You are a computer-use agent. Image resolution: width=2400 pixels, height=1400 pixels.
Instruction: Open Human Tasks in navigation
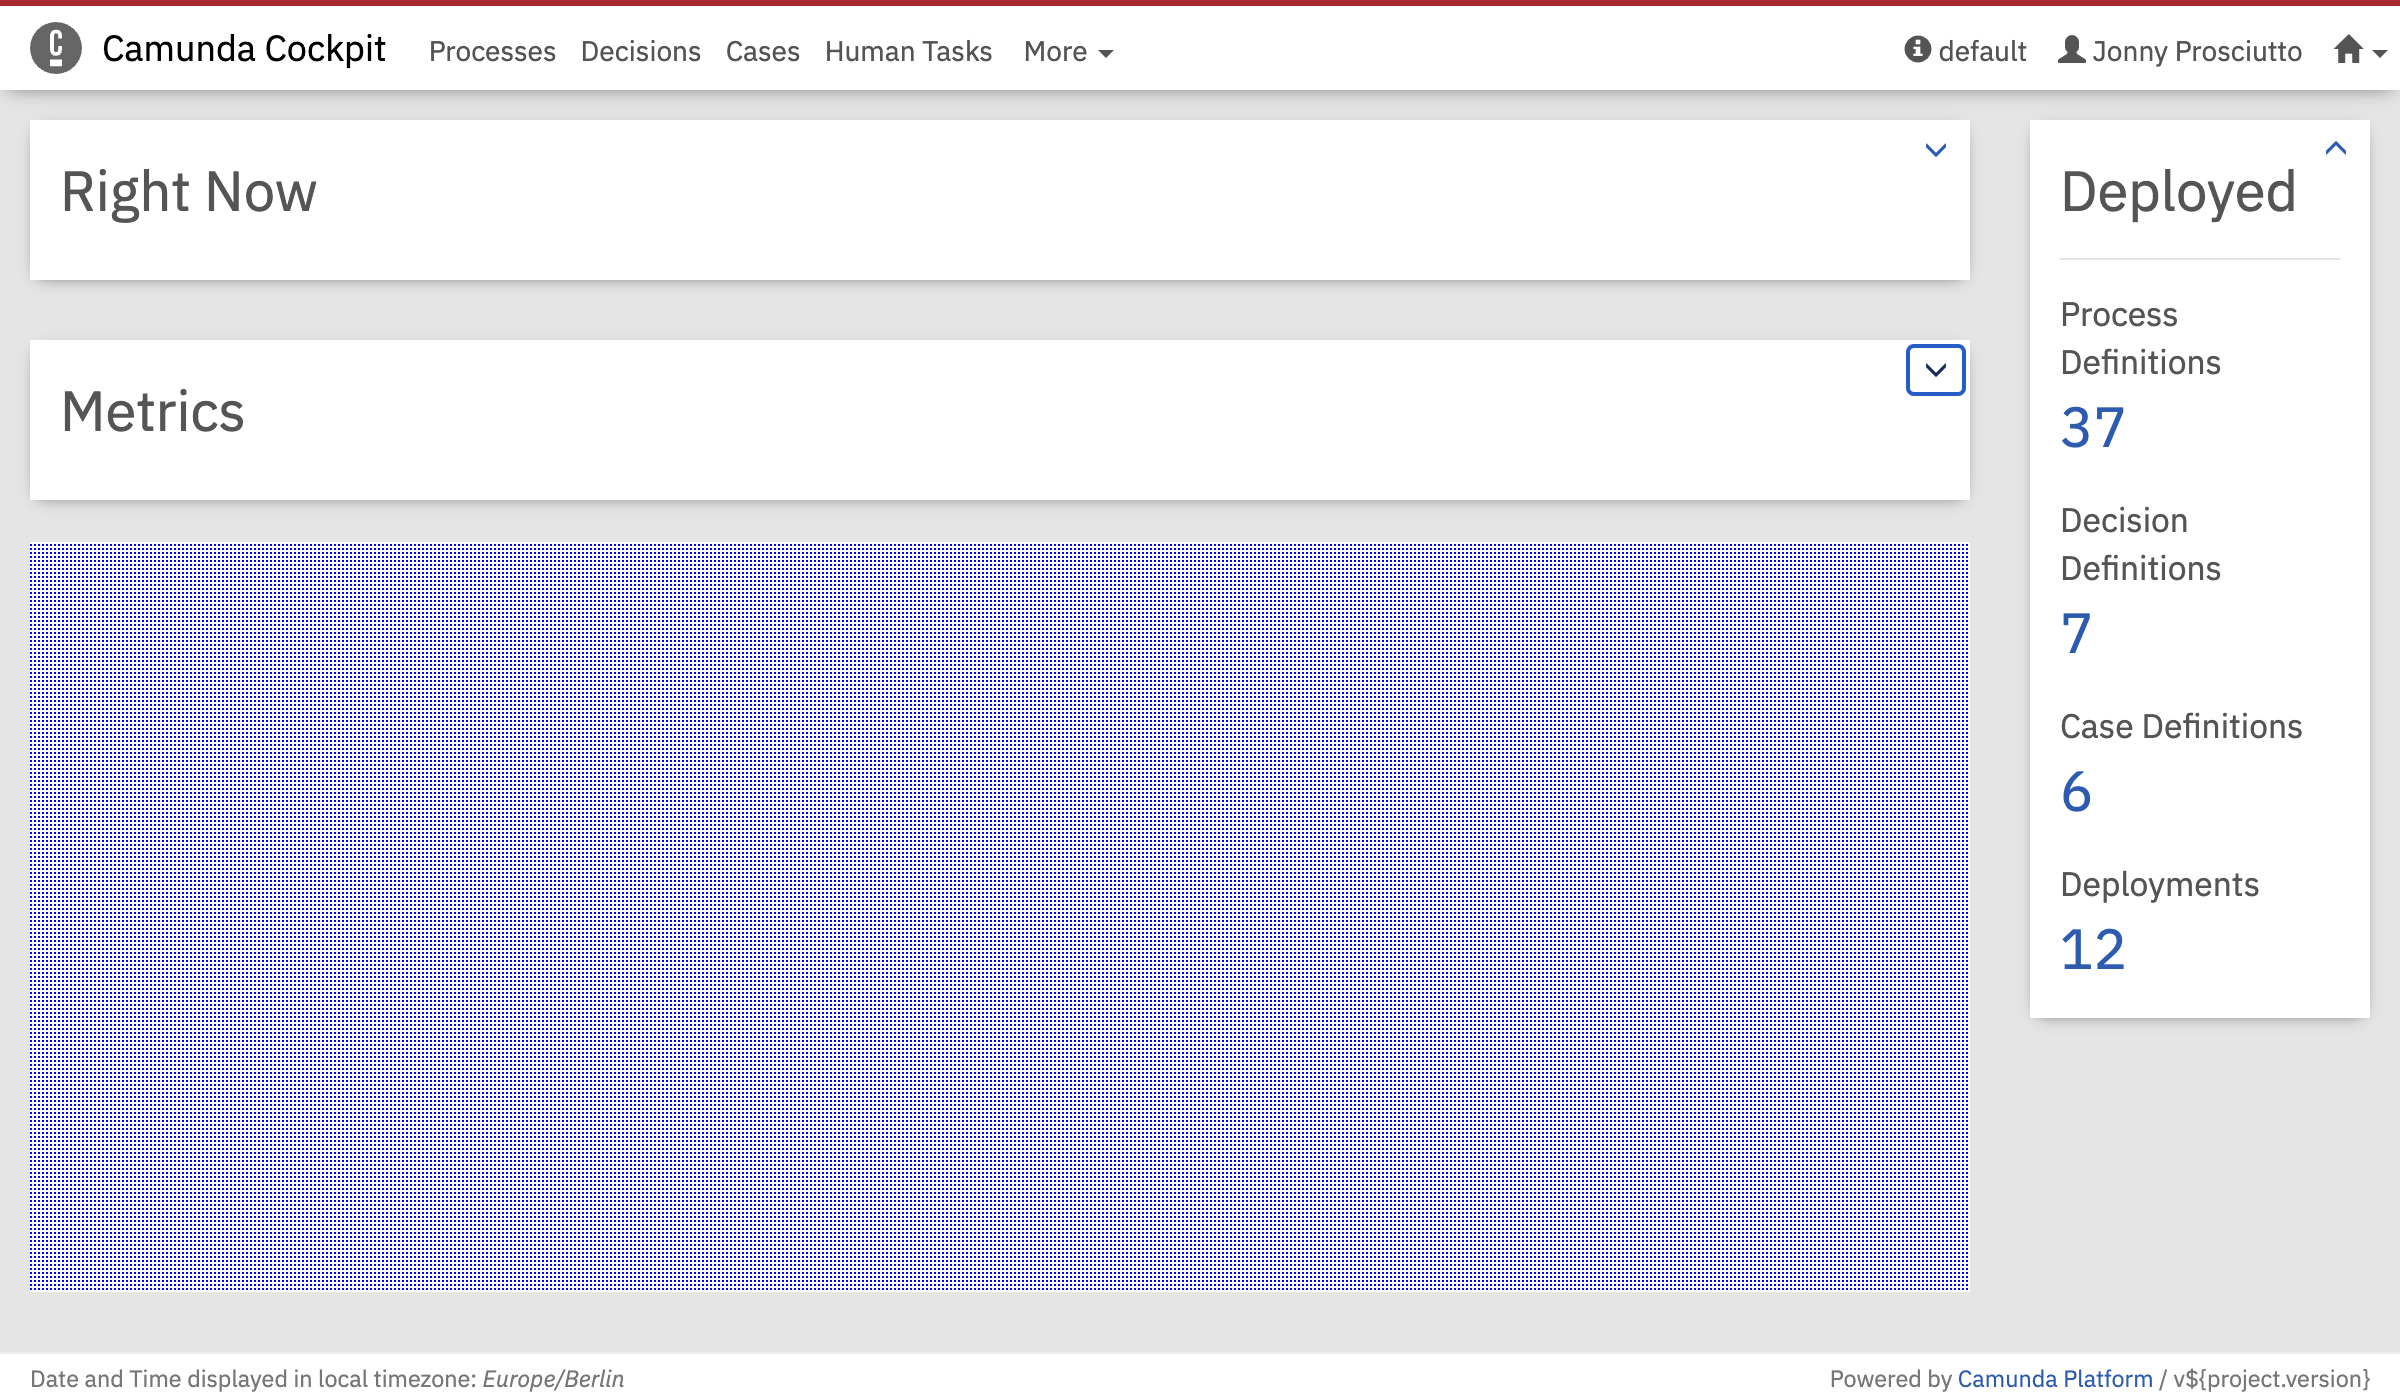point(908,51)
